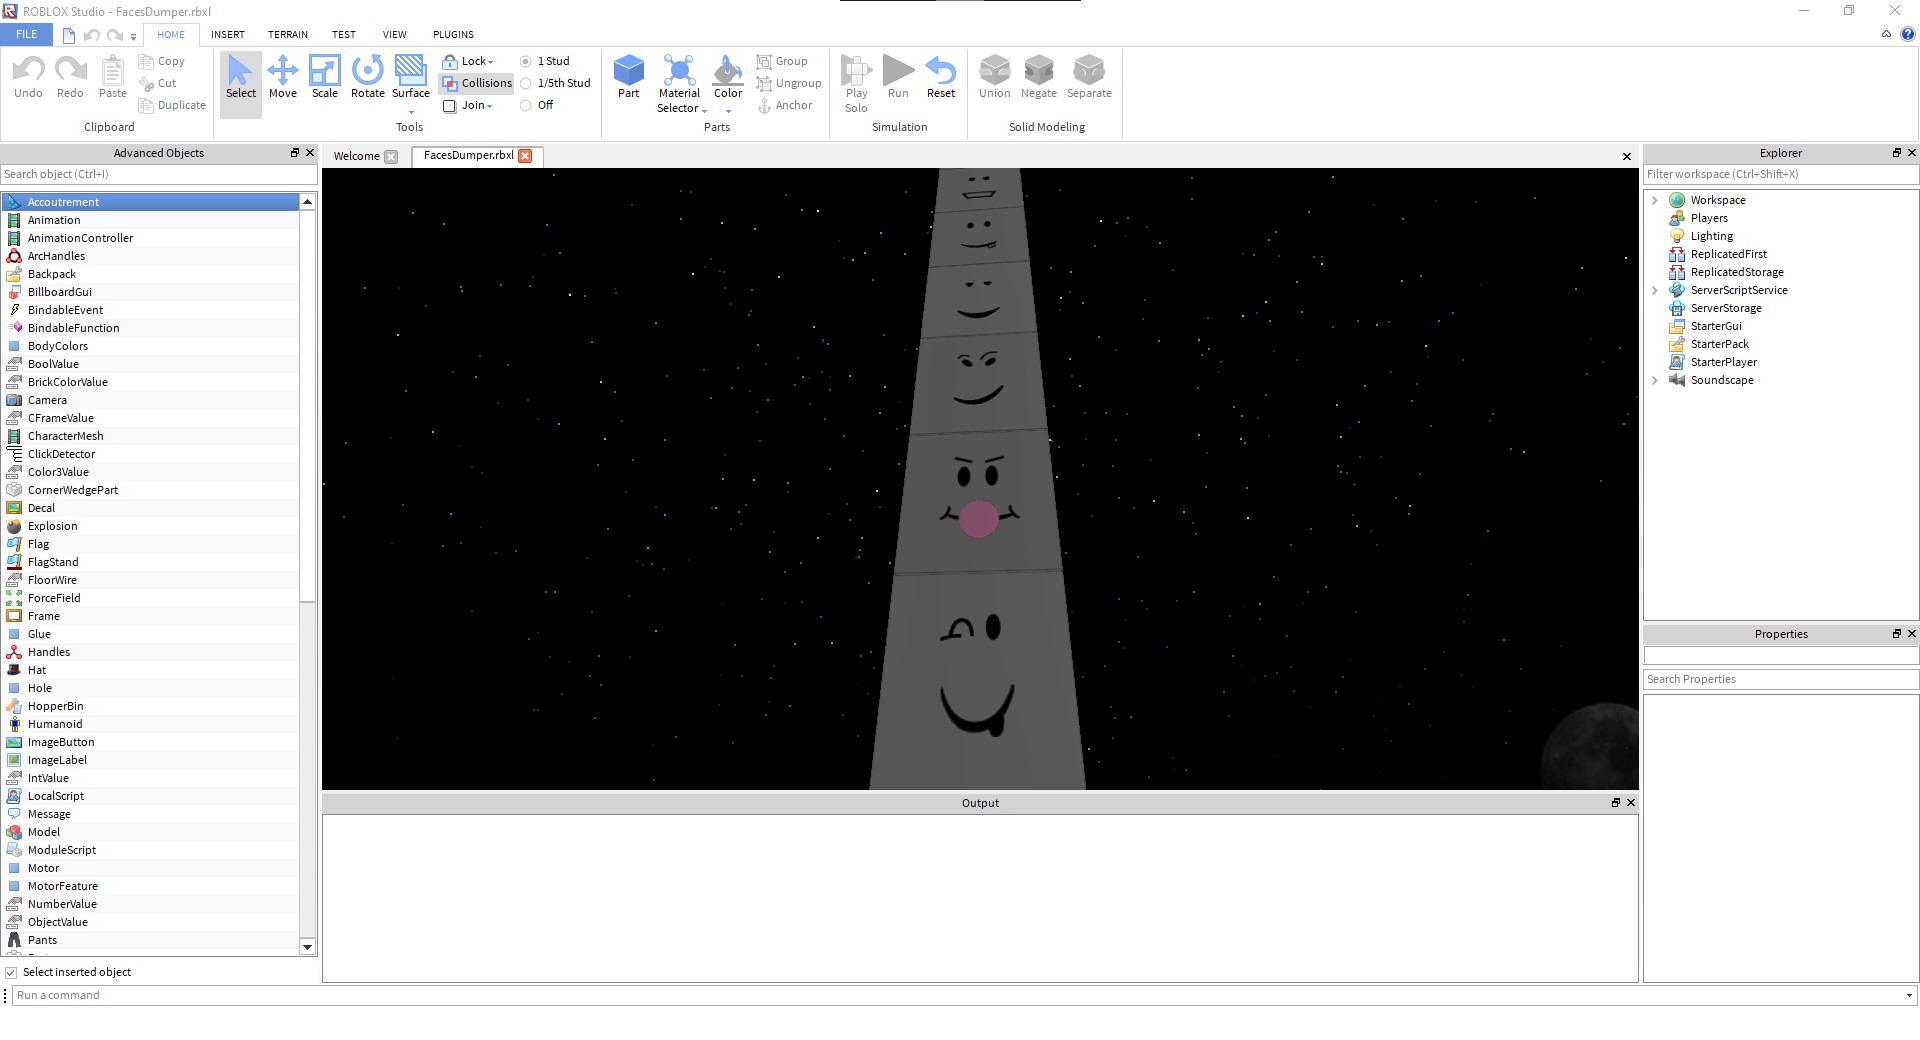Expand the Workspace tree node
The image size is (1920, 1040).
point(1655,200)
